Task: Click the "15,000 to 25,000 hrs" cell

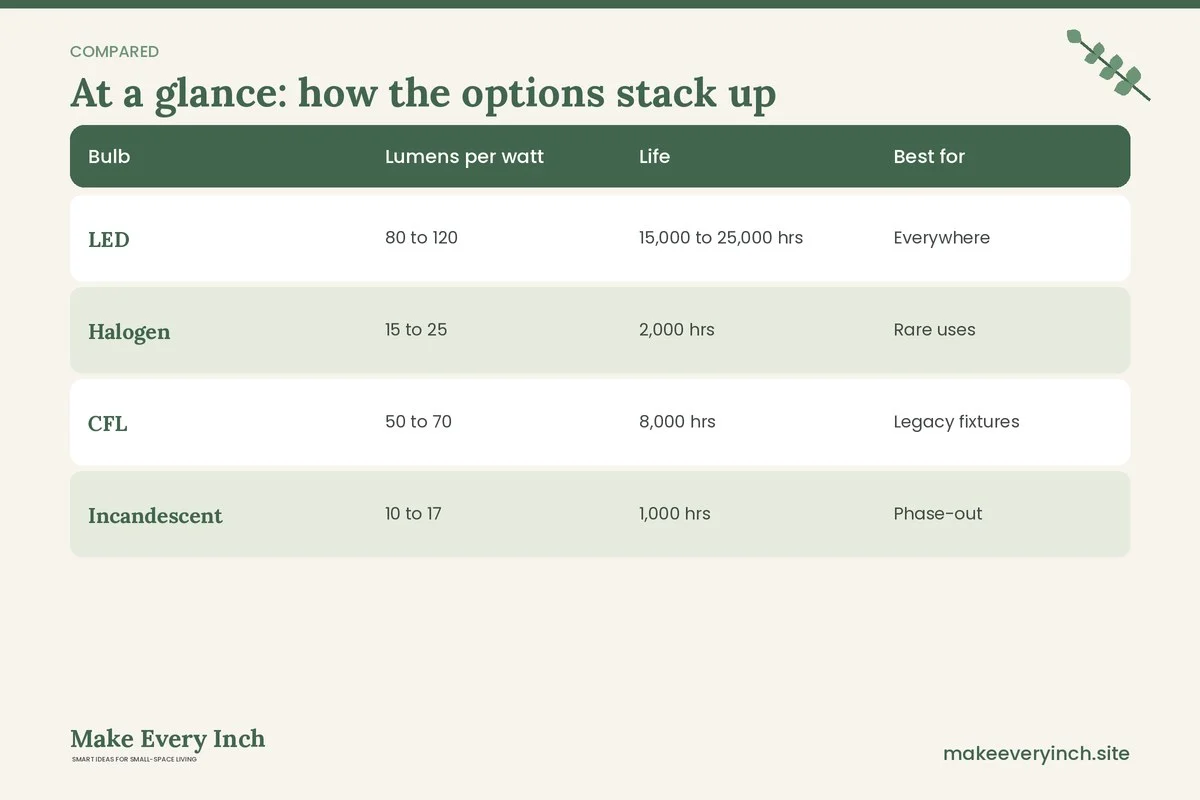Action: point(721,238)
